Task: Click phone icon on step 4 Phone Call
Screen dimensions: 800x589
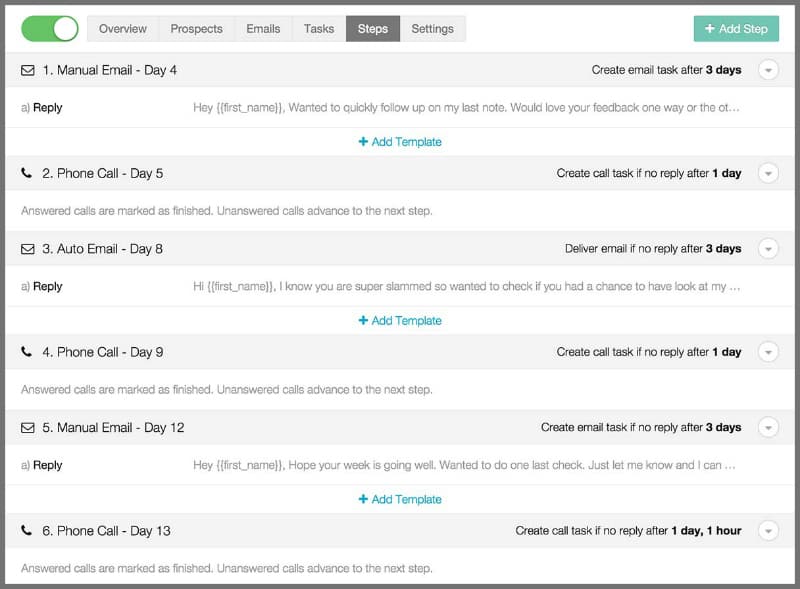Action: point(27,352)
